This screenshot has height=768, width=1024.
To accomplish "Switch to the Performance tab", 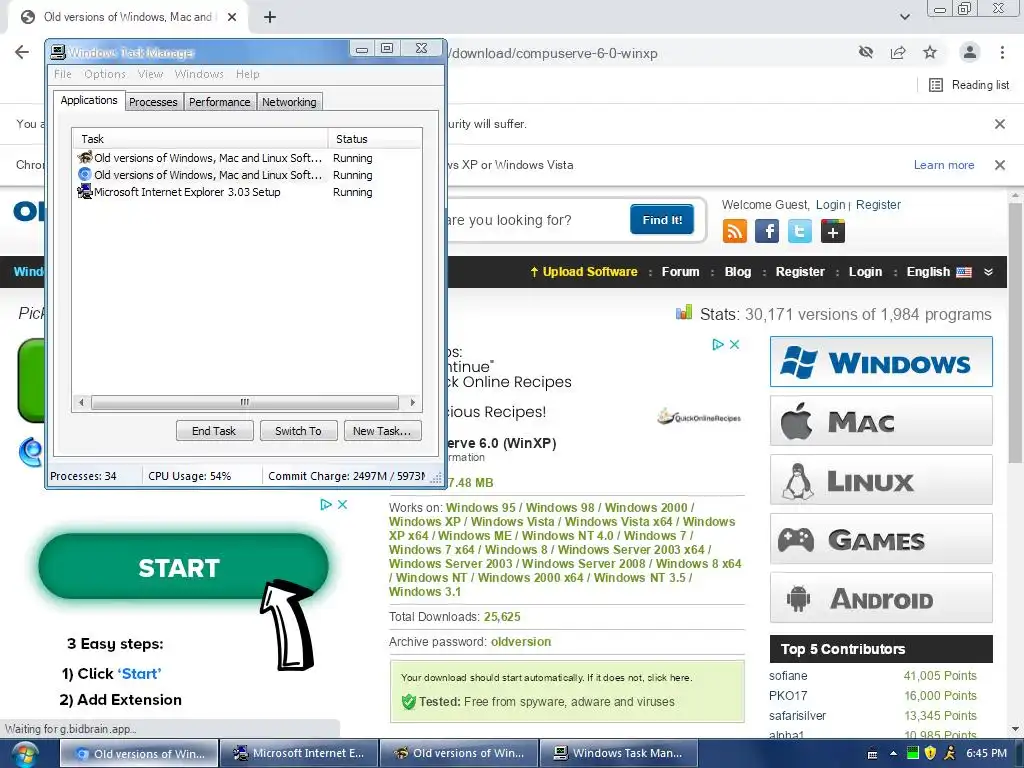I will [x=219, y=102].
